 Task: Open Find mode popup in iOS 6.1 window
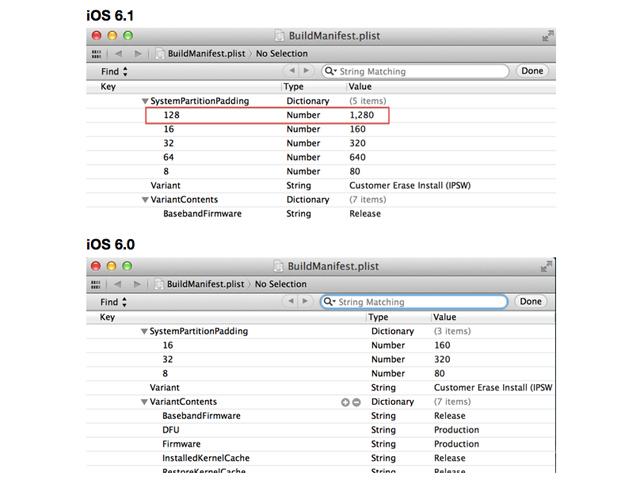pyautogui.click(x=114, y=71)
